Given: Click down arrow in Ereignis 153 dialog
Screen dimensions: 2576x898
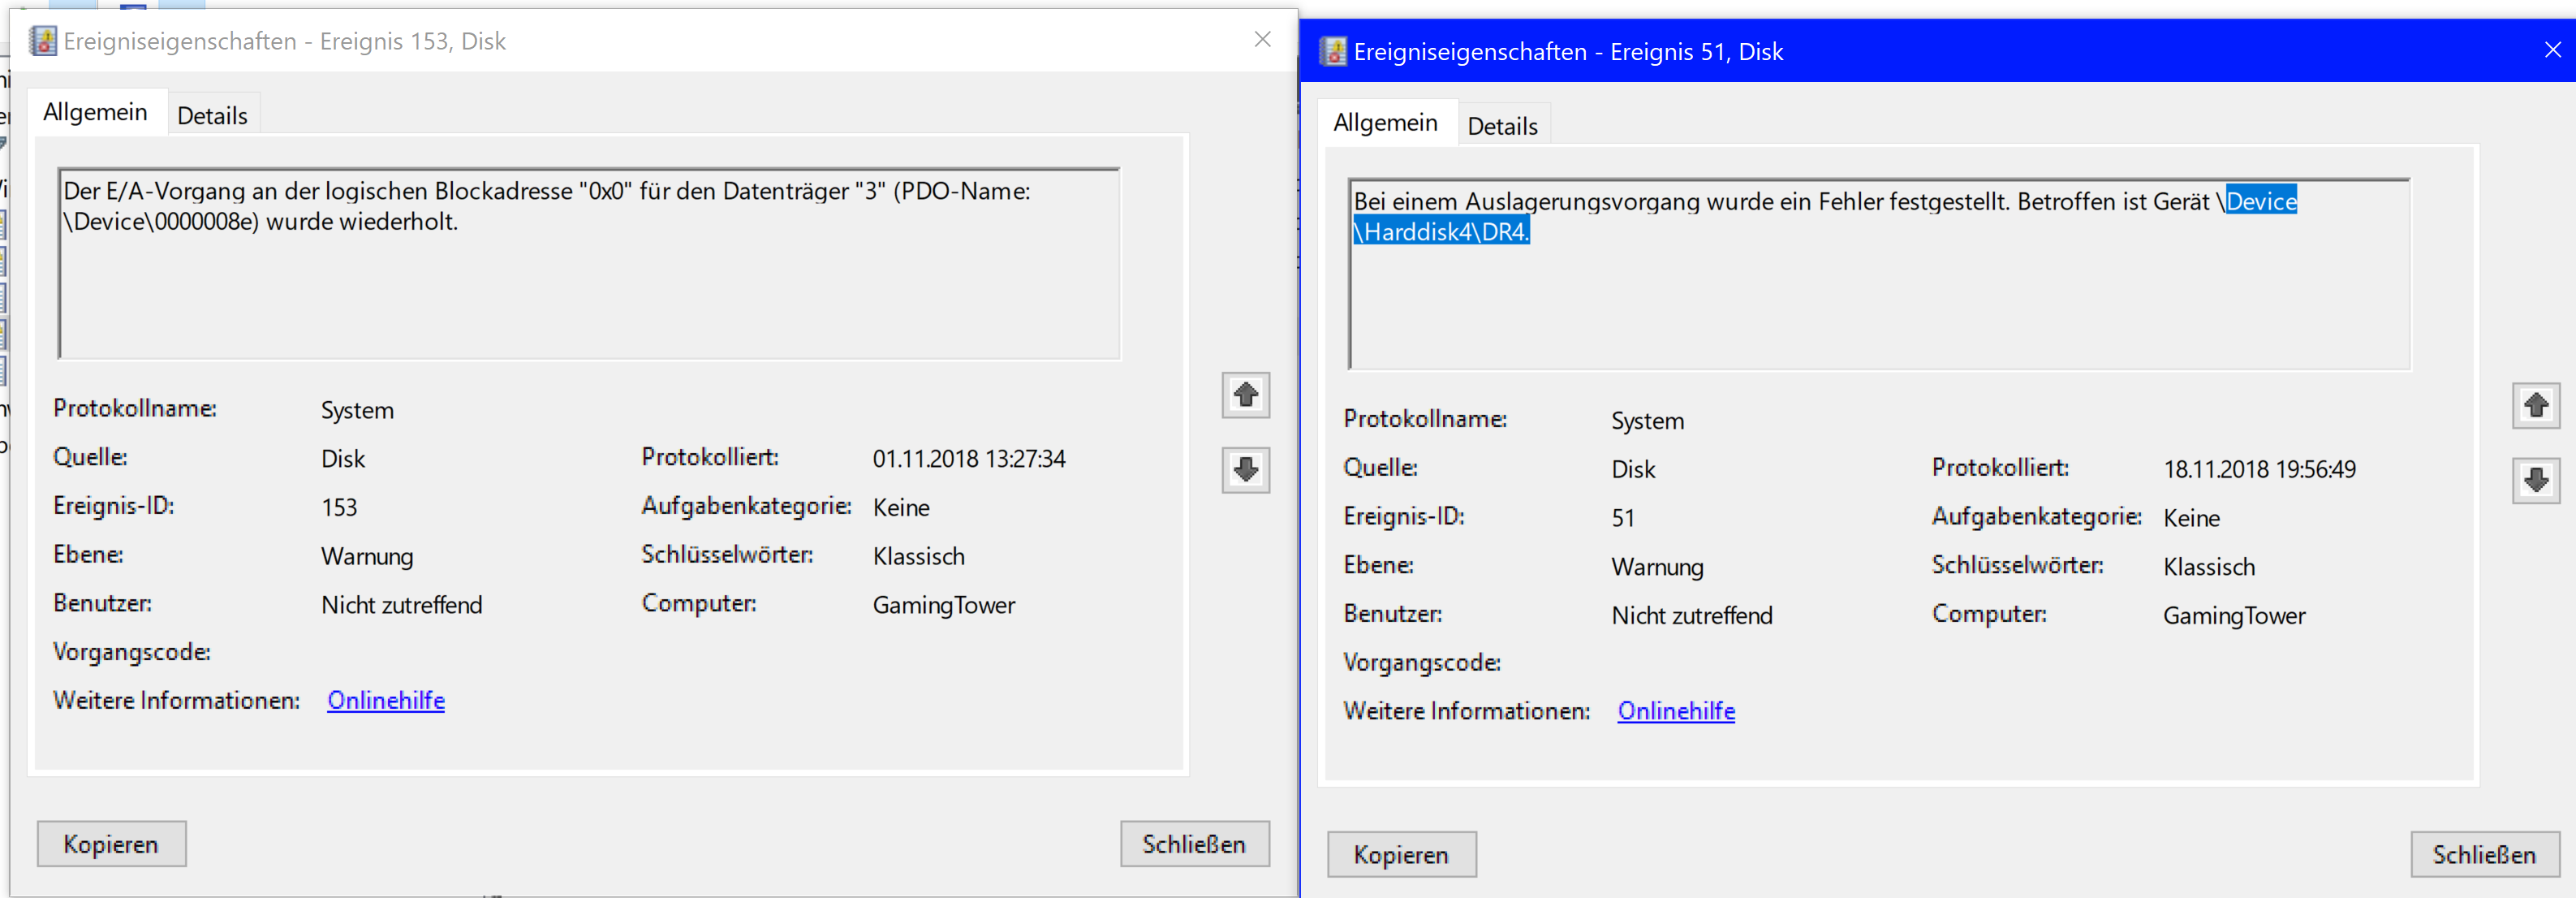Looking at the screenshot, I should pos(1245,470).
